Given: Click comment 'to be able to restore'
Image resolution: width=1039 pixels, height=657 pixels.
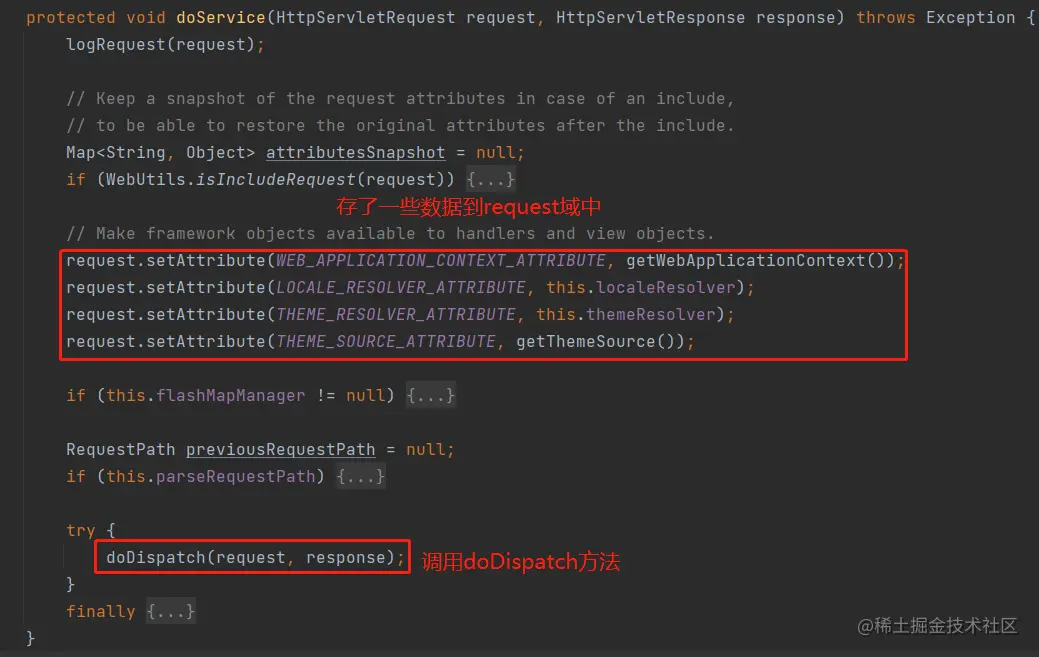Looking at the screenshot, I should click(400, 126).
